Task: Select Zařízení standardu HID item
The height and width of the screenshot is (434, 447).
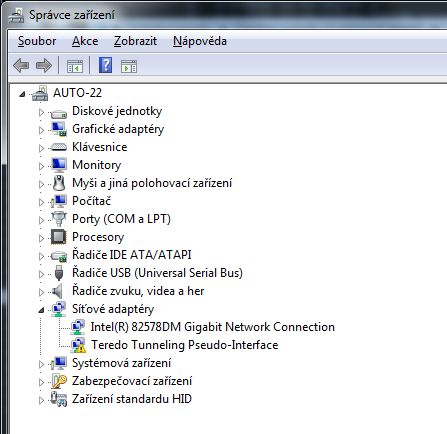Action: click(132, 399)
